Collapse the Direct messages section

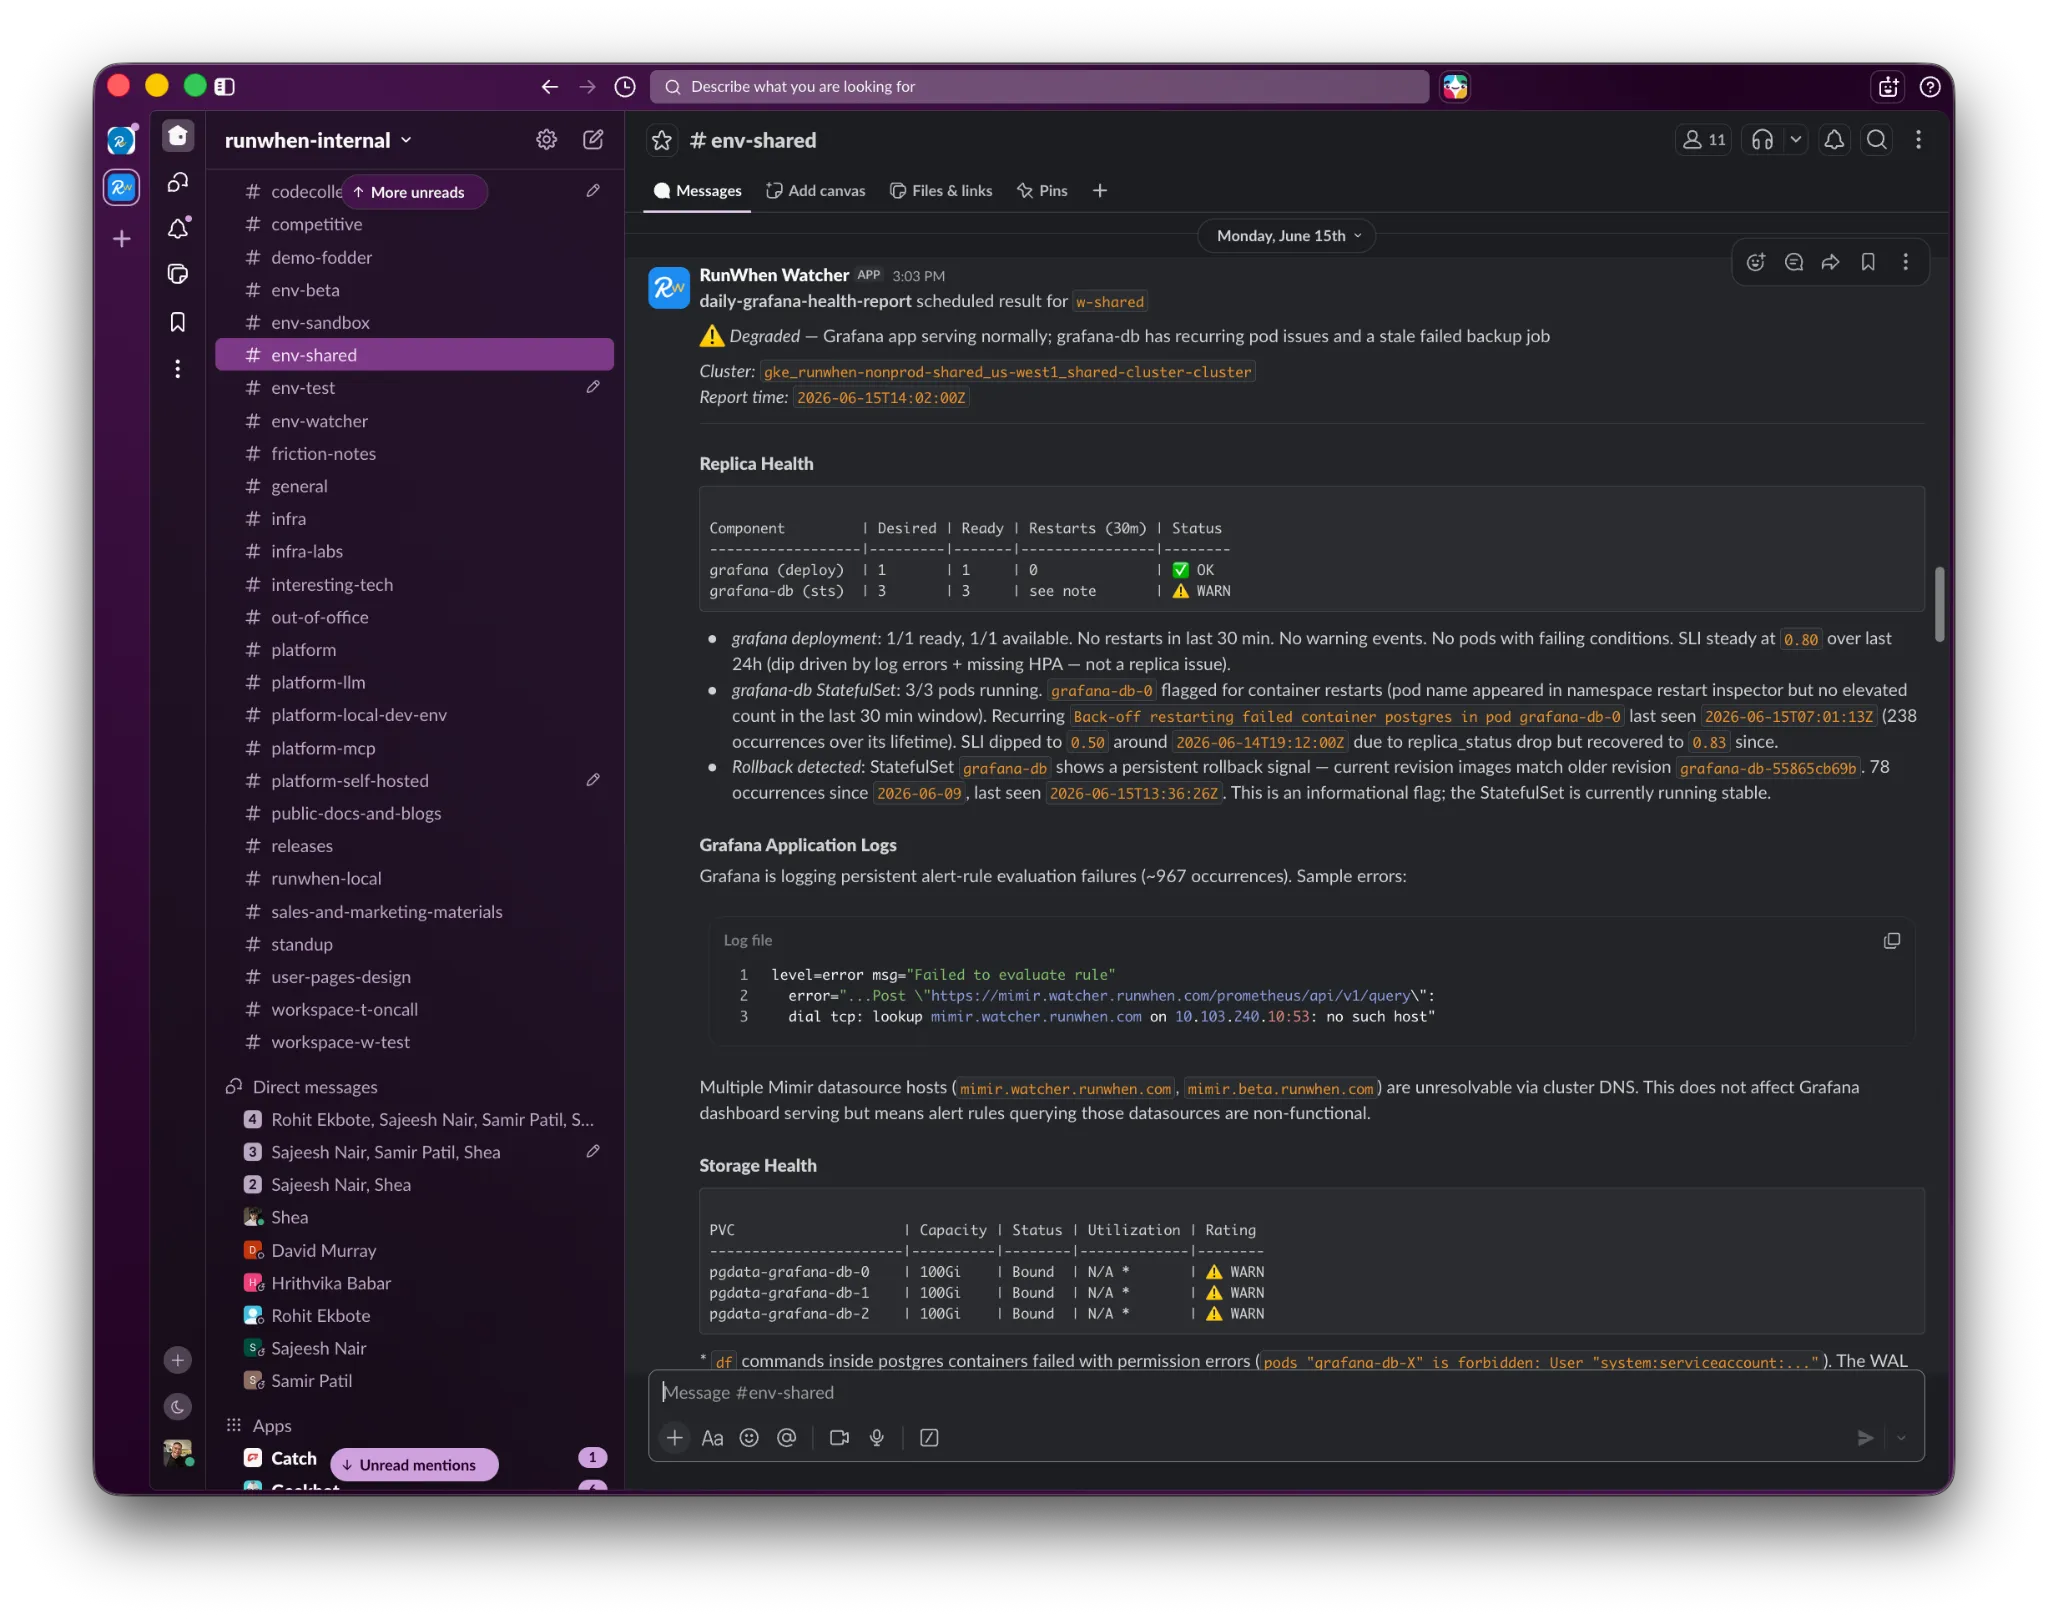pos(314,1087)
